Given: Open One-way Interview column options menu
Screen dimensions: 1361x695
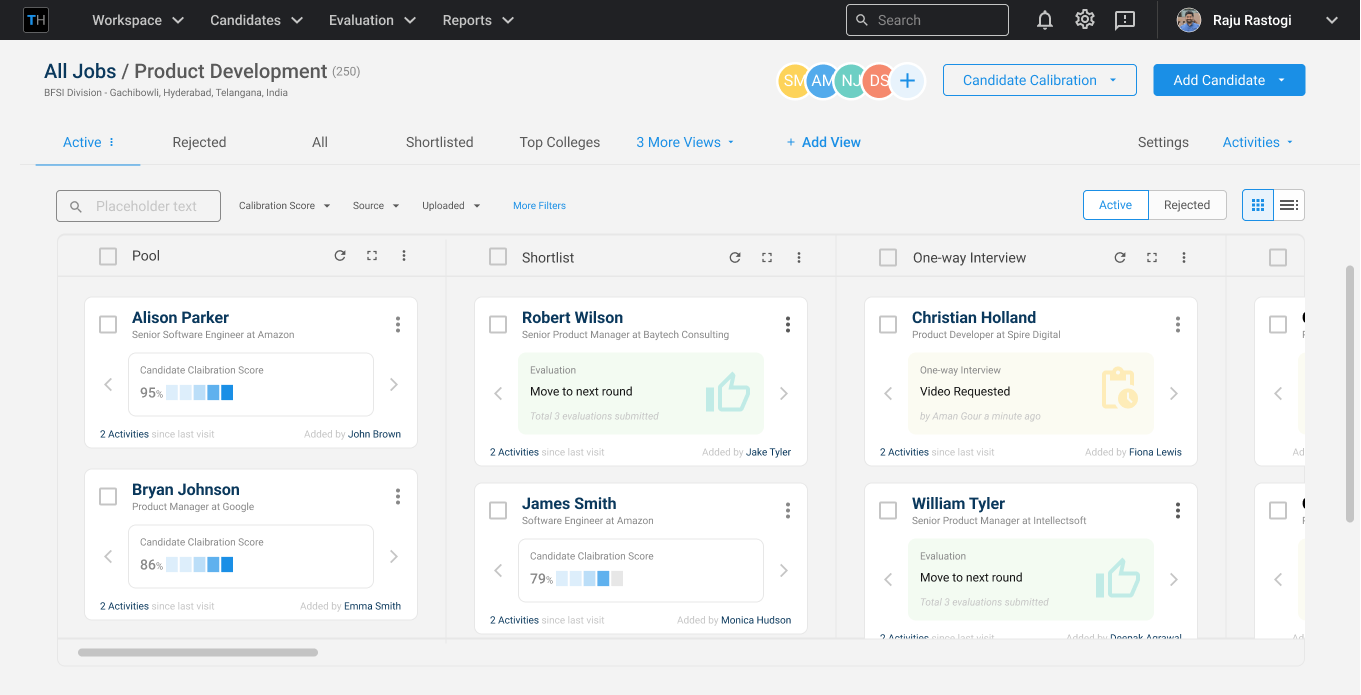Looking at the screenshot, I should coord(1184,258).
